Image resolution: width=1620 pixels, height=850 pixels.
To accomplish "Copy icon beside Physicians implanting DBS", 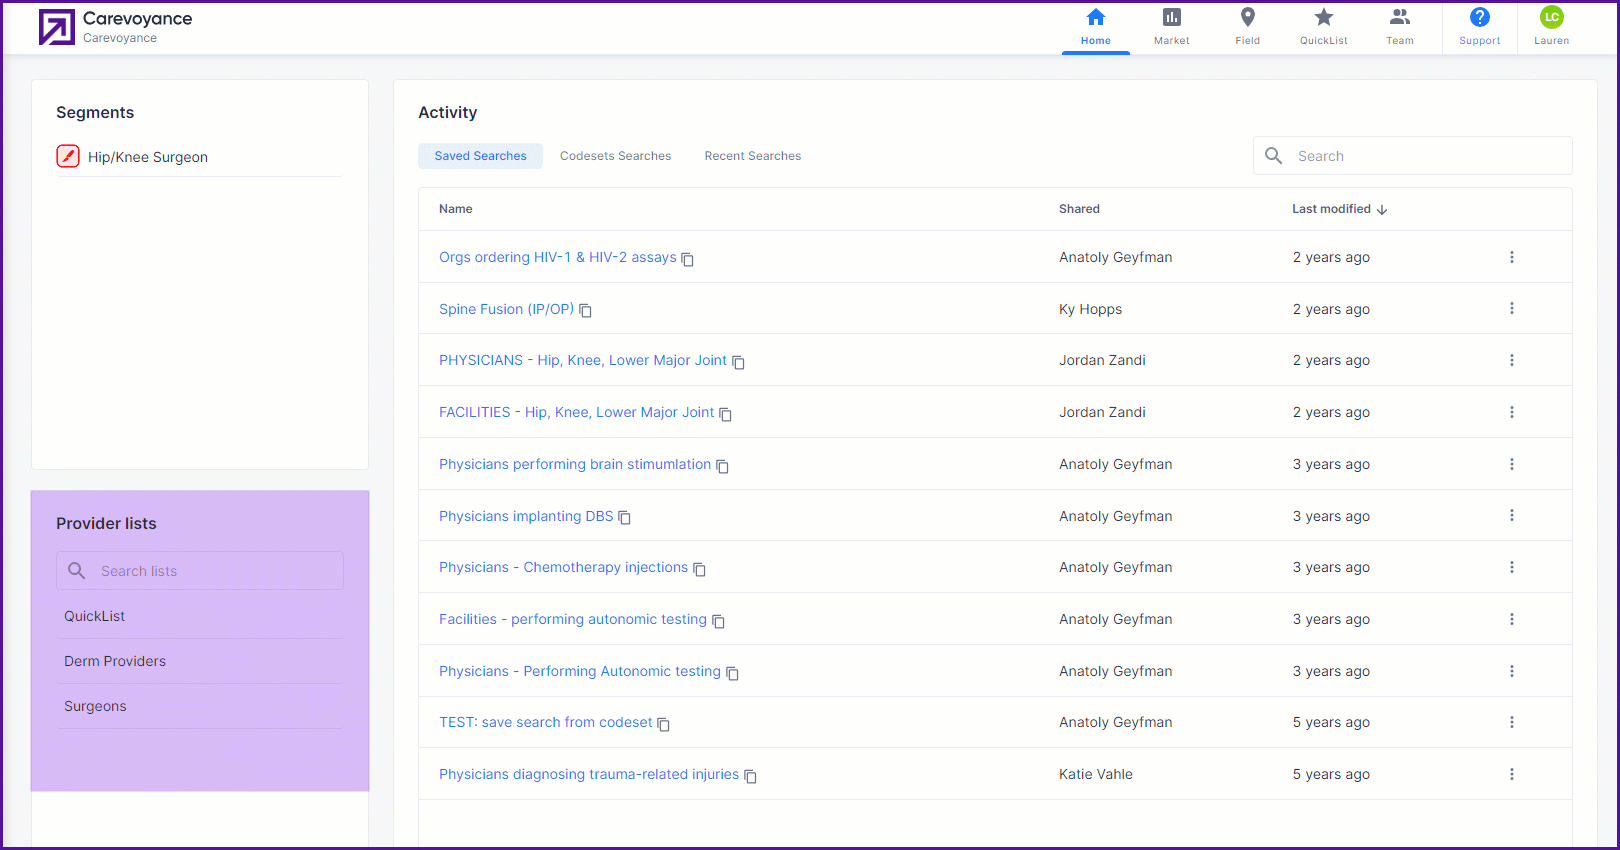I will [x=625, y=518].
